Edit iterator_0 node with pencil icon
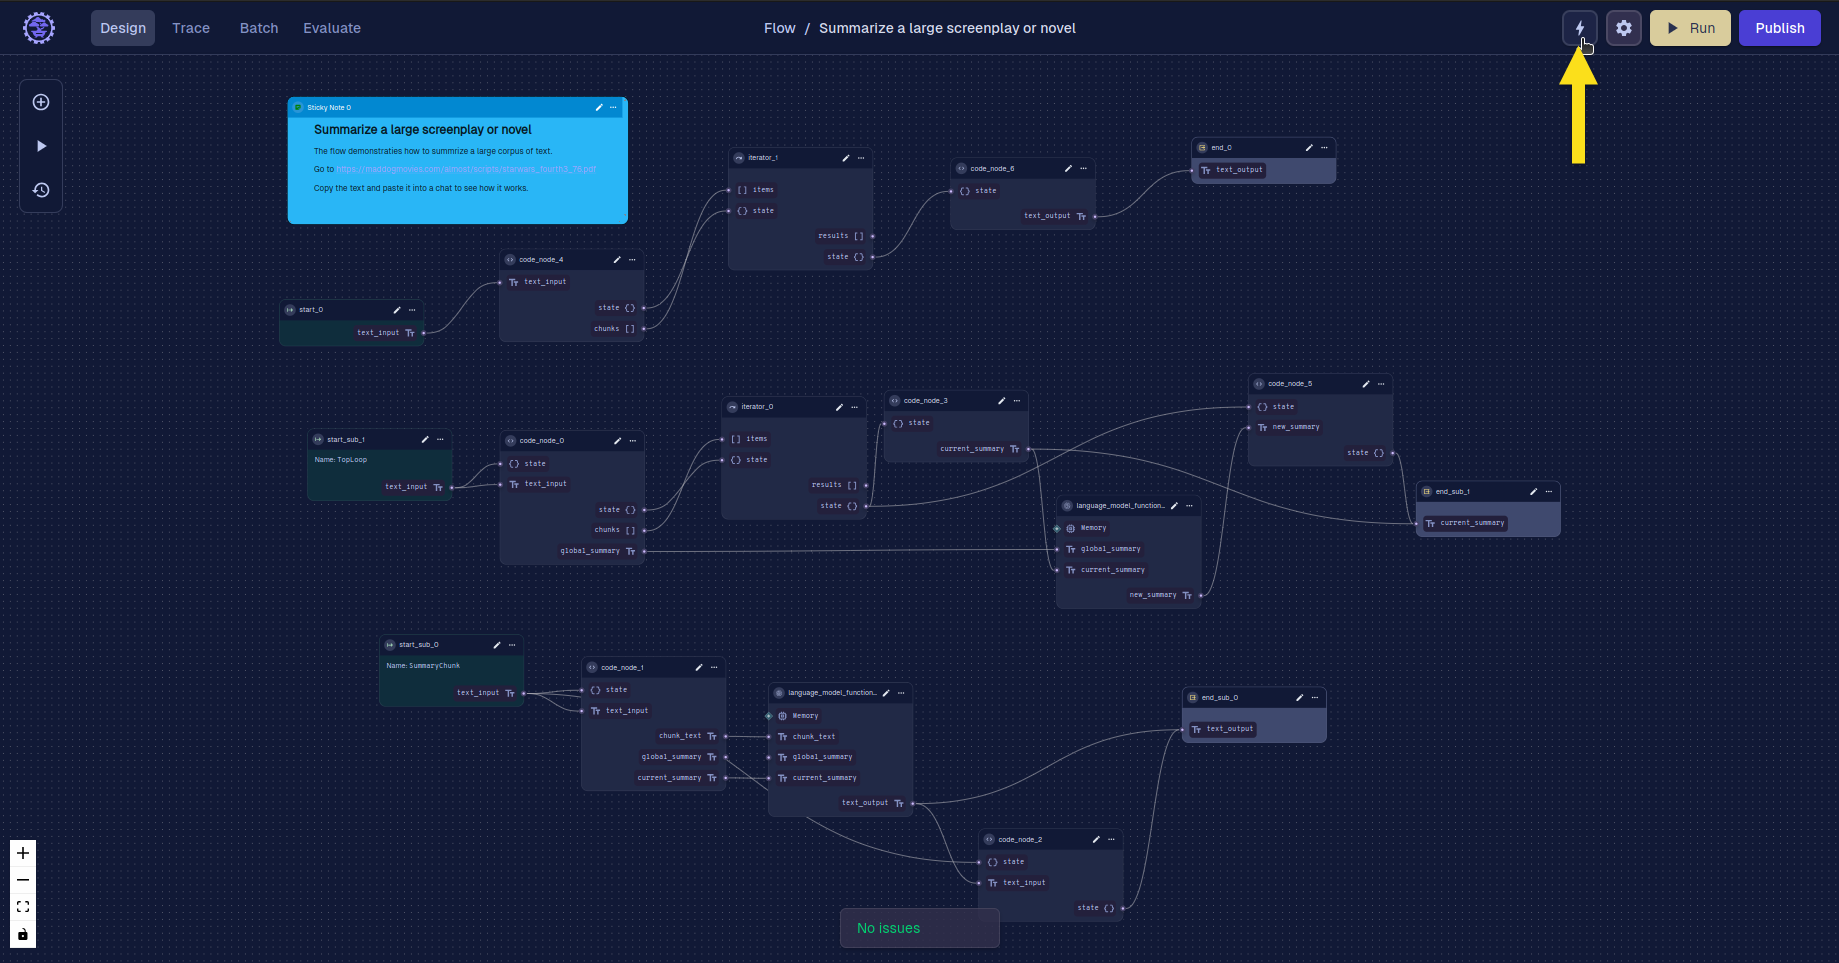This screenshot has height=963, width=1839. click(839, 407)
